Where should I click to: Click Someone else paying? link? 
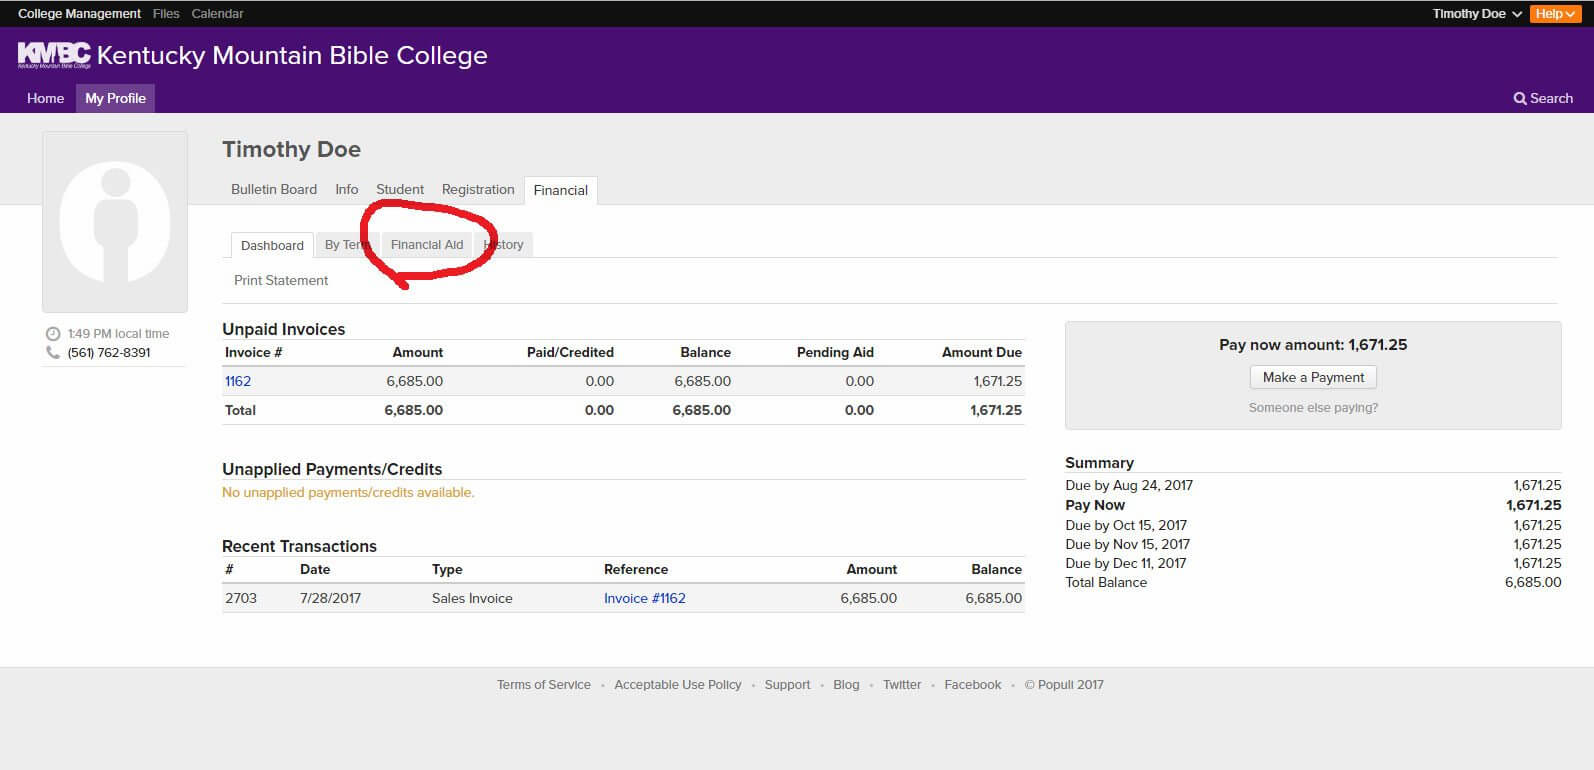[x=1313, y=408]
